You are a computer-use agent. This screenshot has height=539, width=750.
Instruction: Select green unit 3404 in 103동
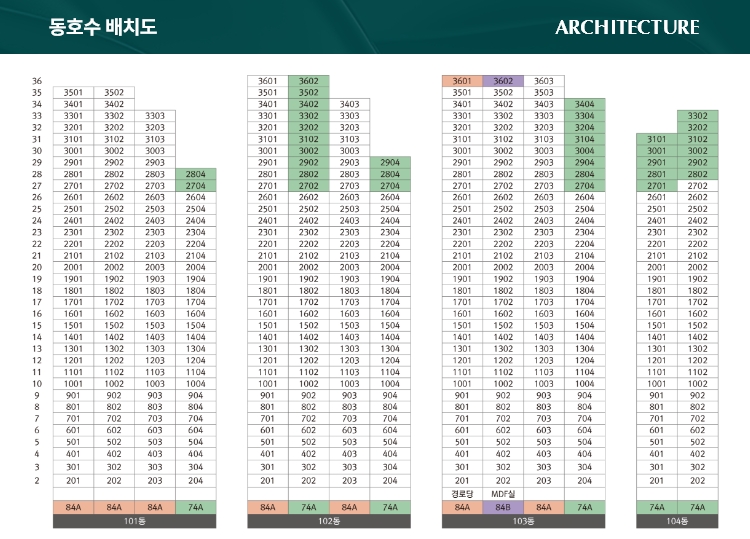coord(584,104)
